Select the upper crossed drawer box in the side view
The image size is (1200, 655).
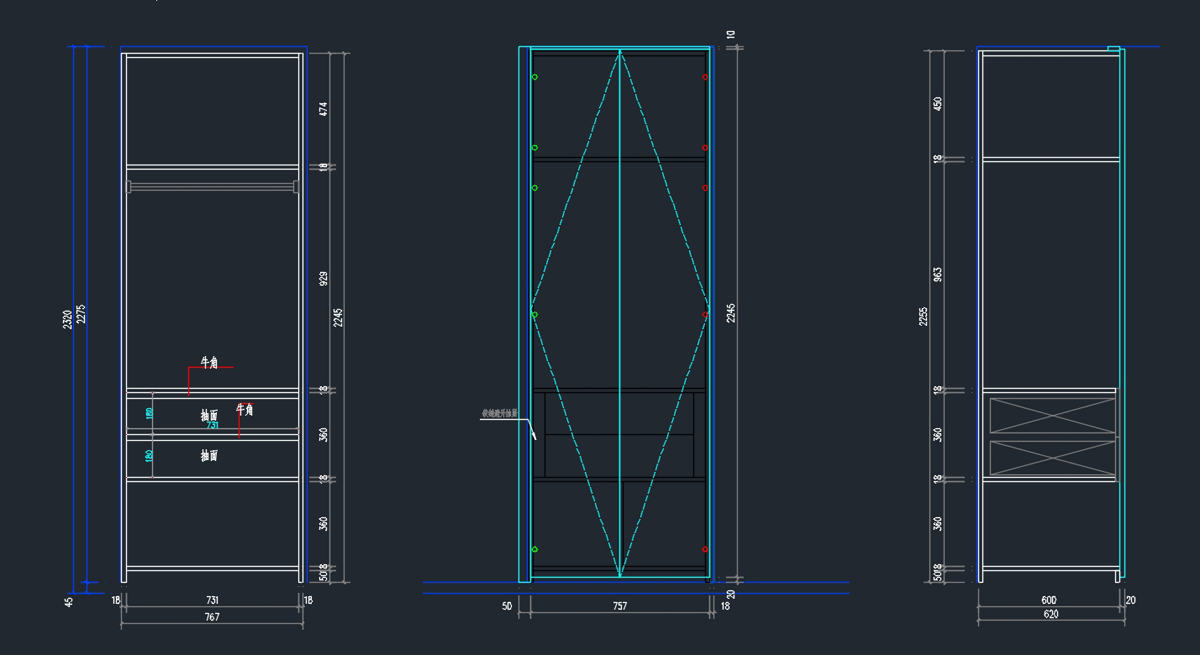(1052, 415)
